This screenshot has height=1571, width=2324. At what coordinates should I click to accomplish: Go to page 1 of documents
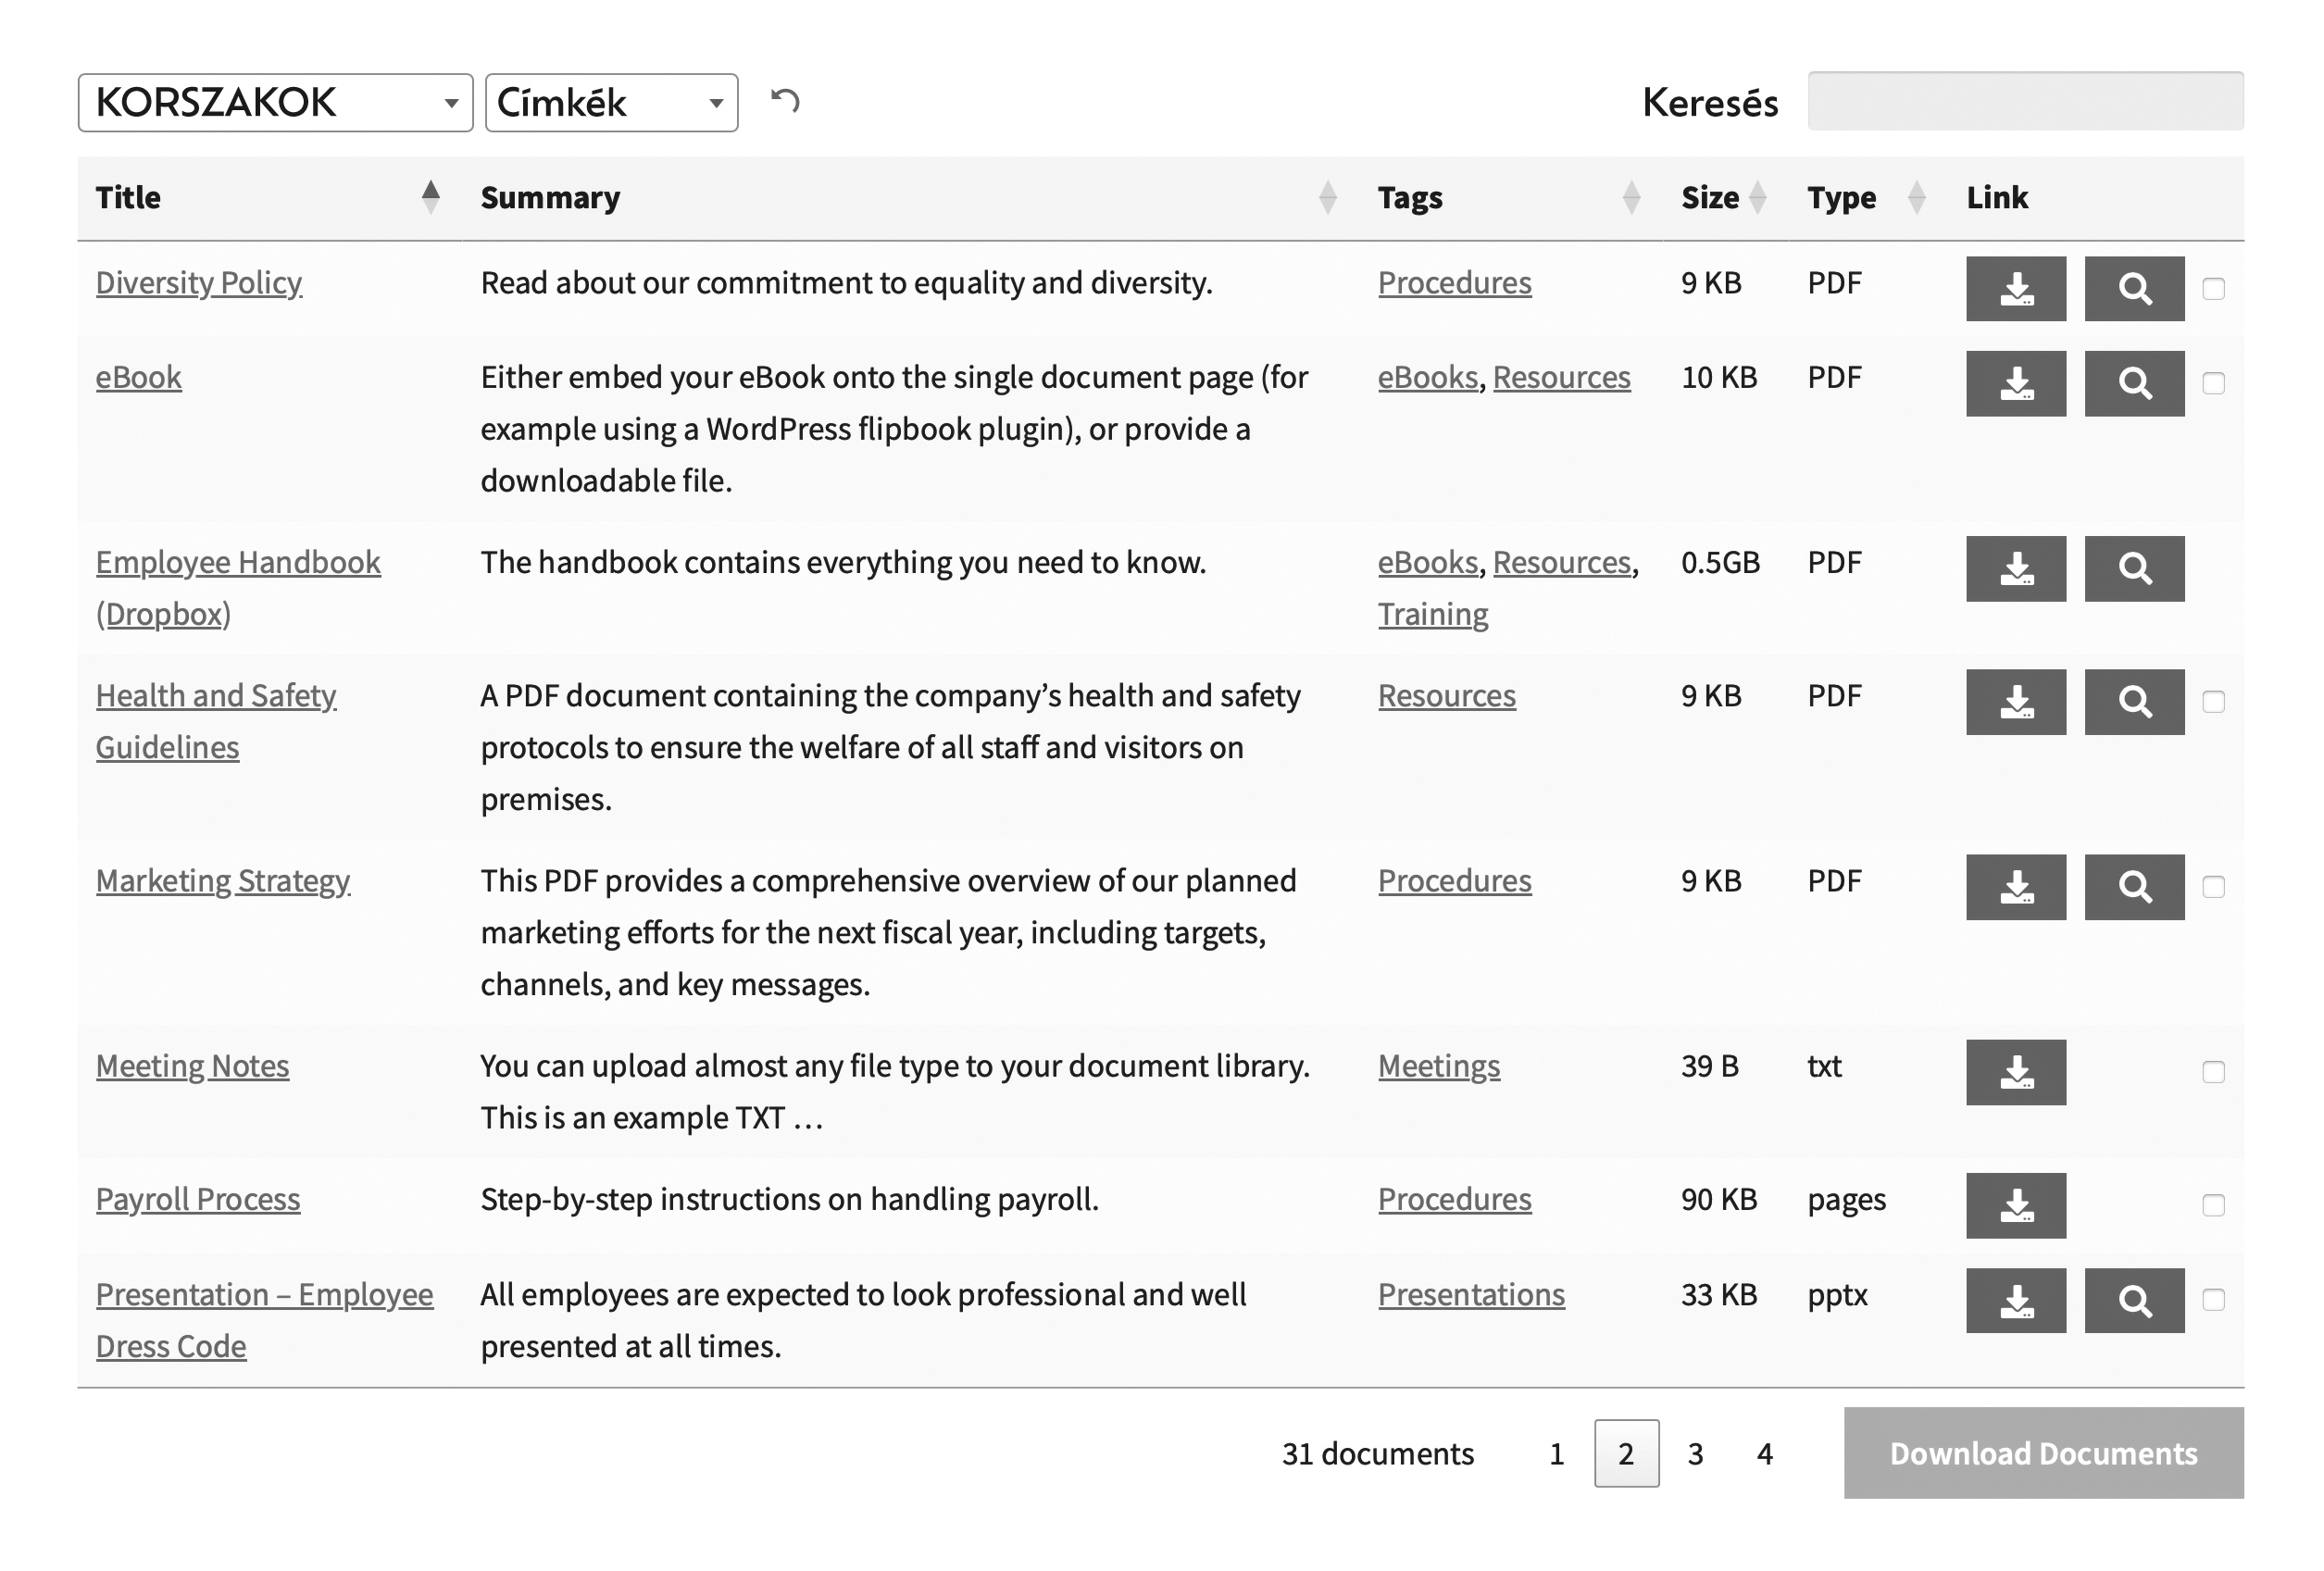[1556, 1453]
